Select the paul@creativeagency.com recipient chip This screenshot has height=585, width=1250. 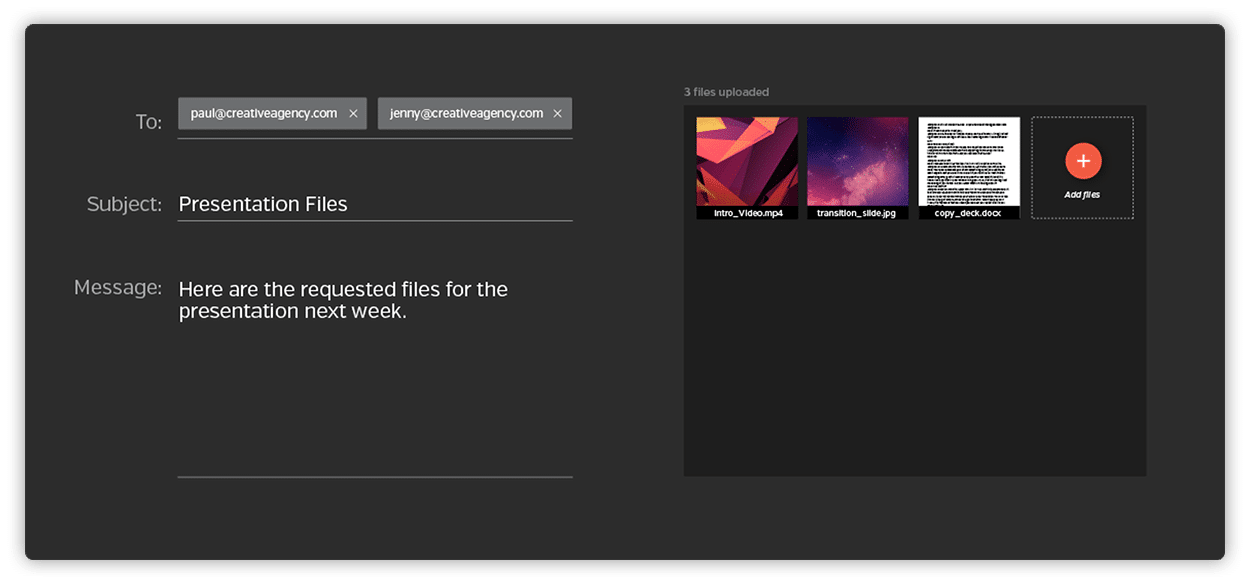[x=273, y=113]
